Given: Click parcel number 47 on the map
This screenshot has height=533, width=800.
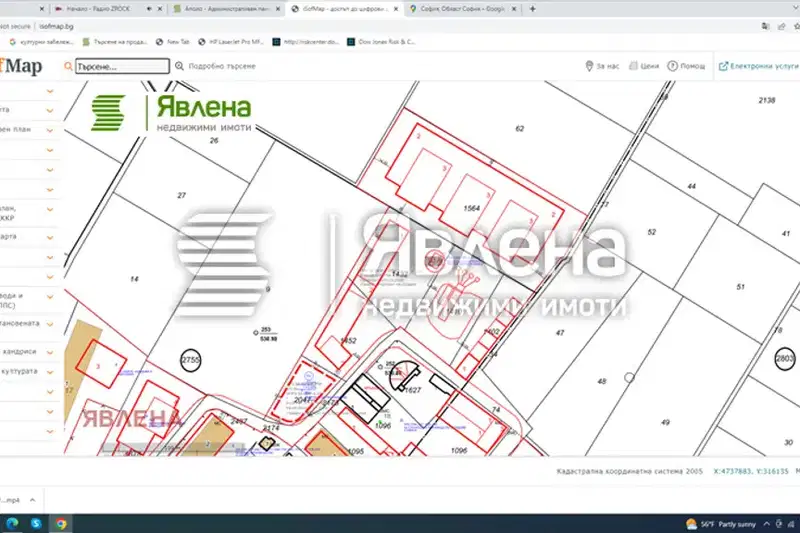Looking at the screenshot, I should pyautogui.click(x=560, y=333).
